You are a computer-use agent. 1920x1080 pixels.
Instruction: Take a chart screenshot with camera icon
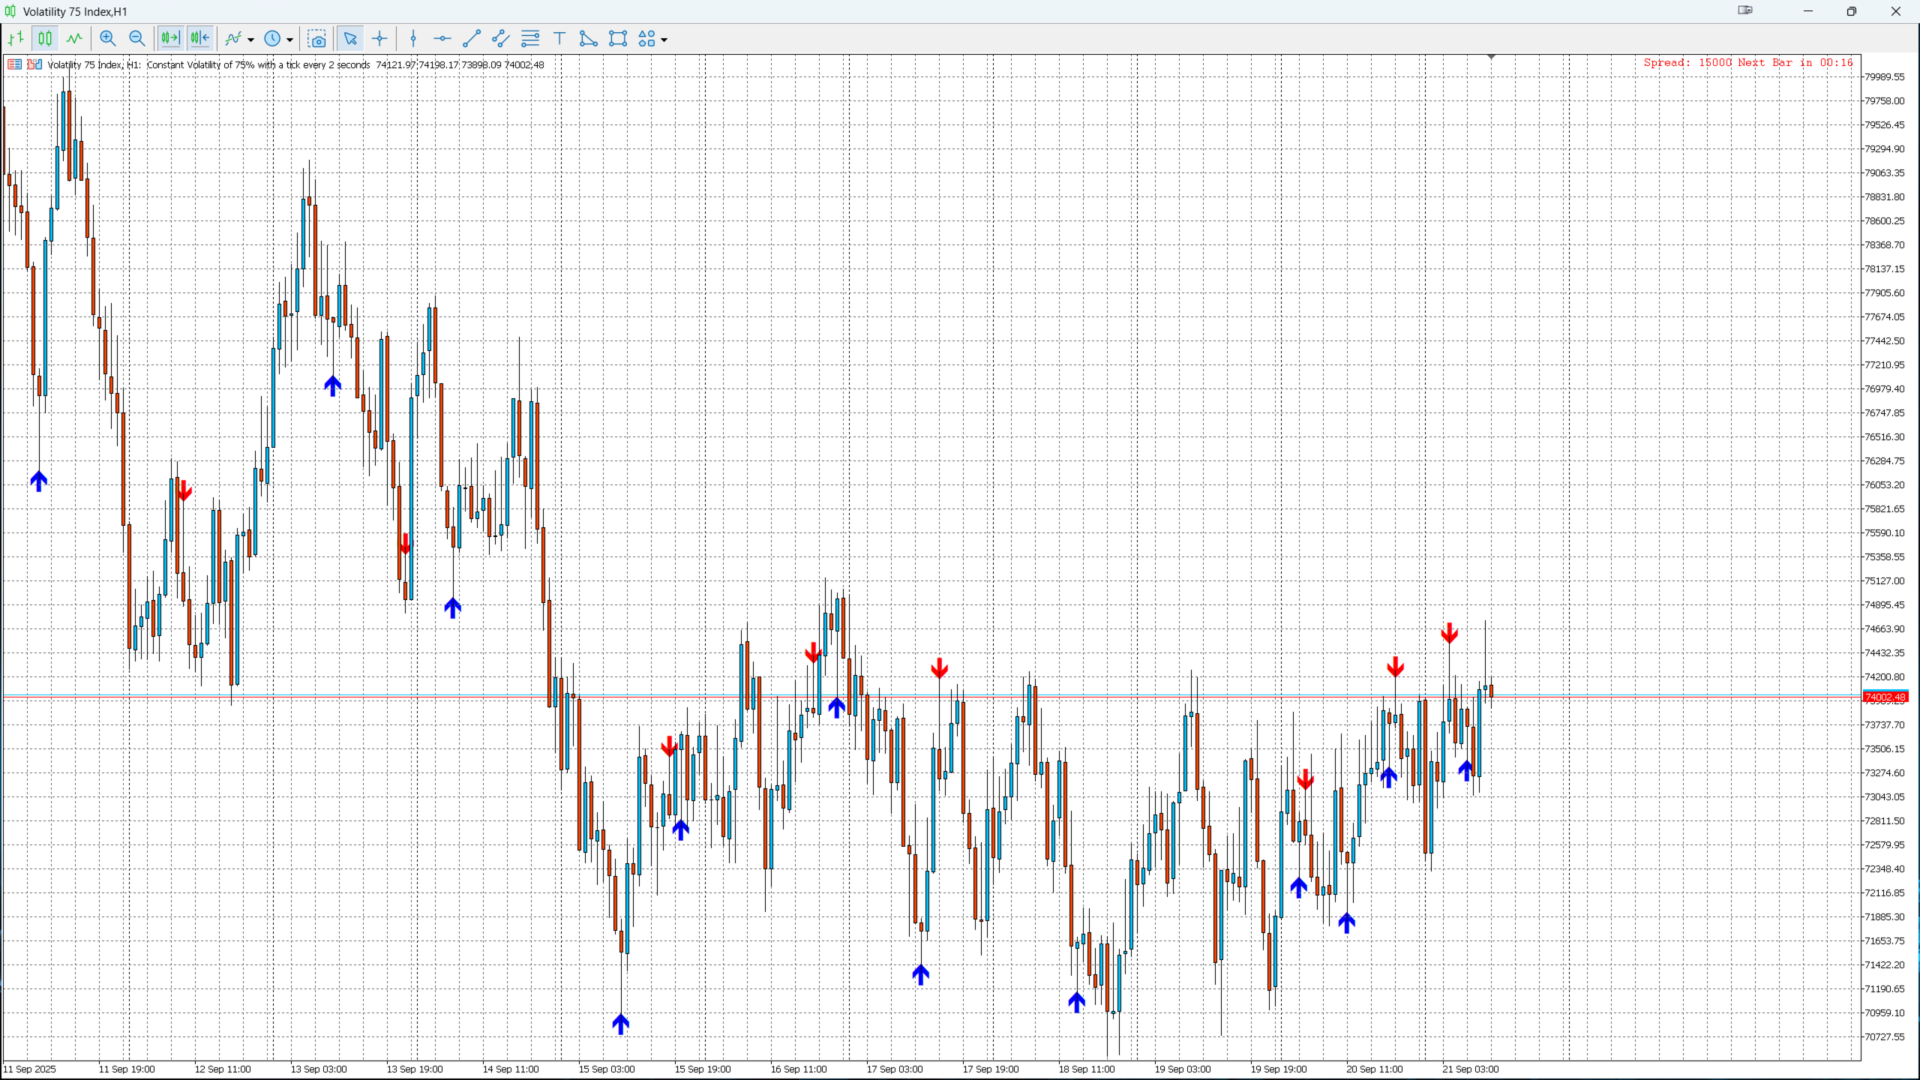click(x=317, y=39)
